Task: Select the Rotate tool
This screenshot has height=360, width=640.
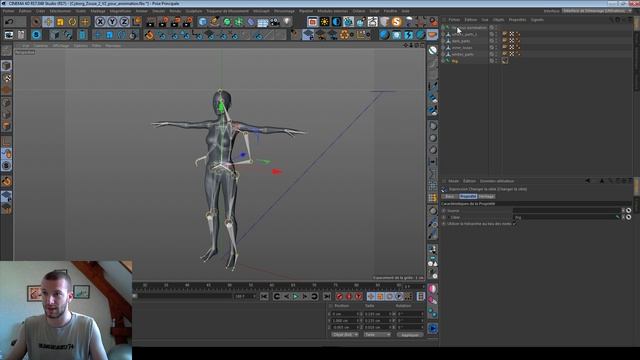Action: pos(73,22)
